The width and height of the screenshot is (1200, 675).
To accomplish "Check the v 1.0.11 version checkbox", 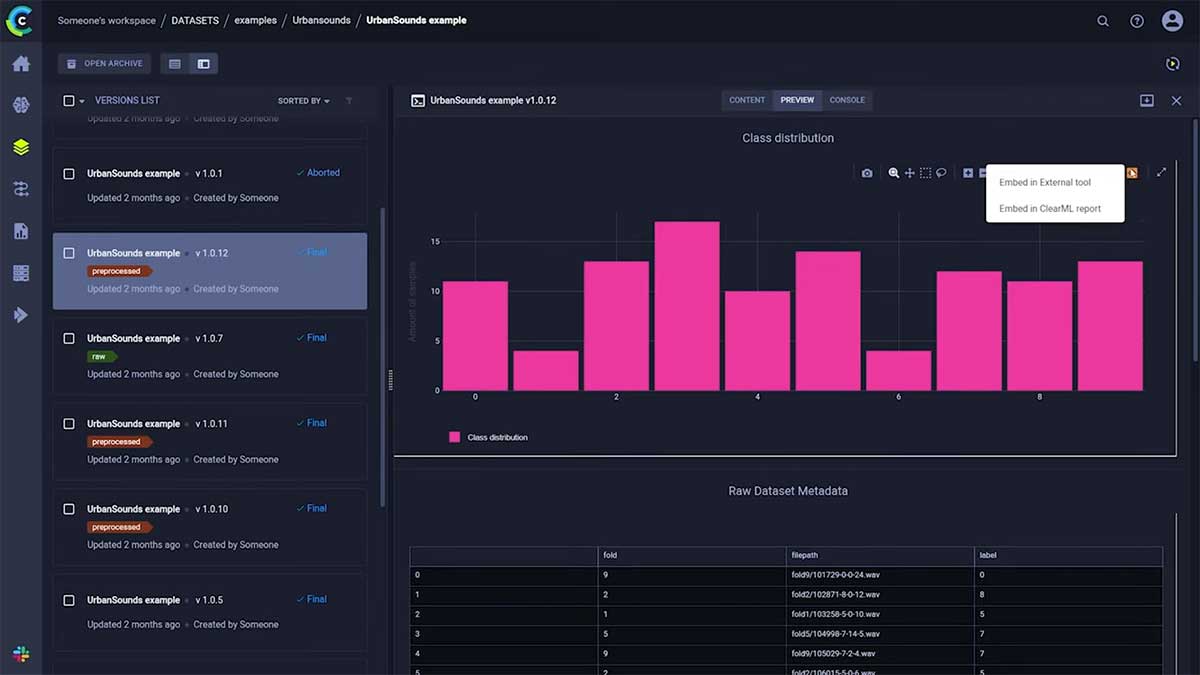I will [x=69, y=424].
